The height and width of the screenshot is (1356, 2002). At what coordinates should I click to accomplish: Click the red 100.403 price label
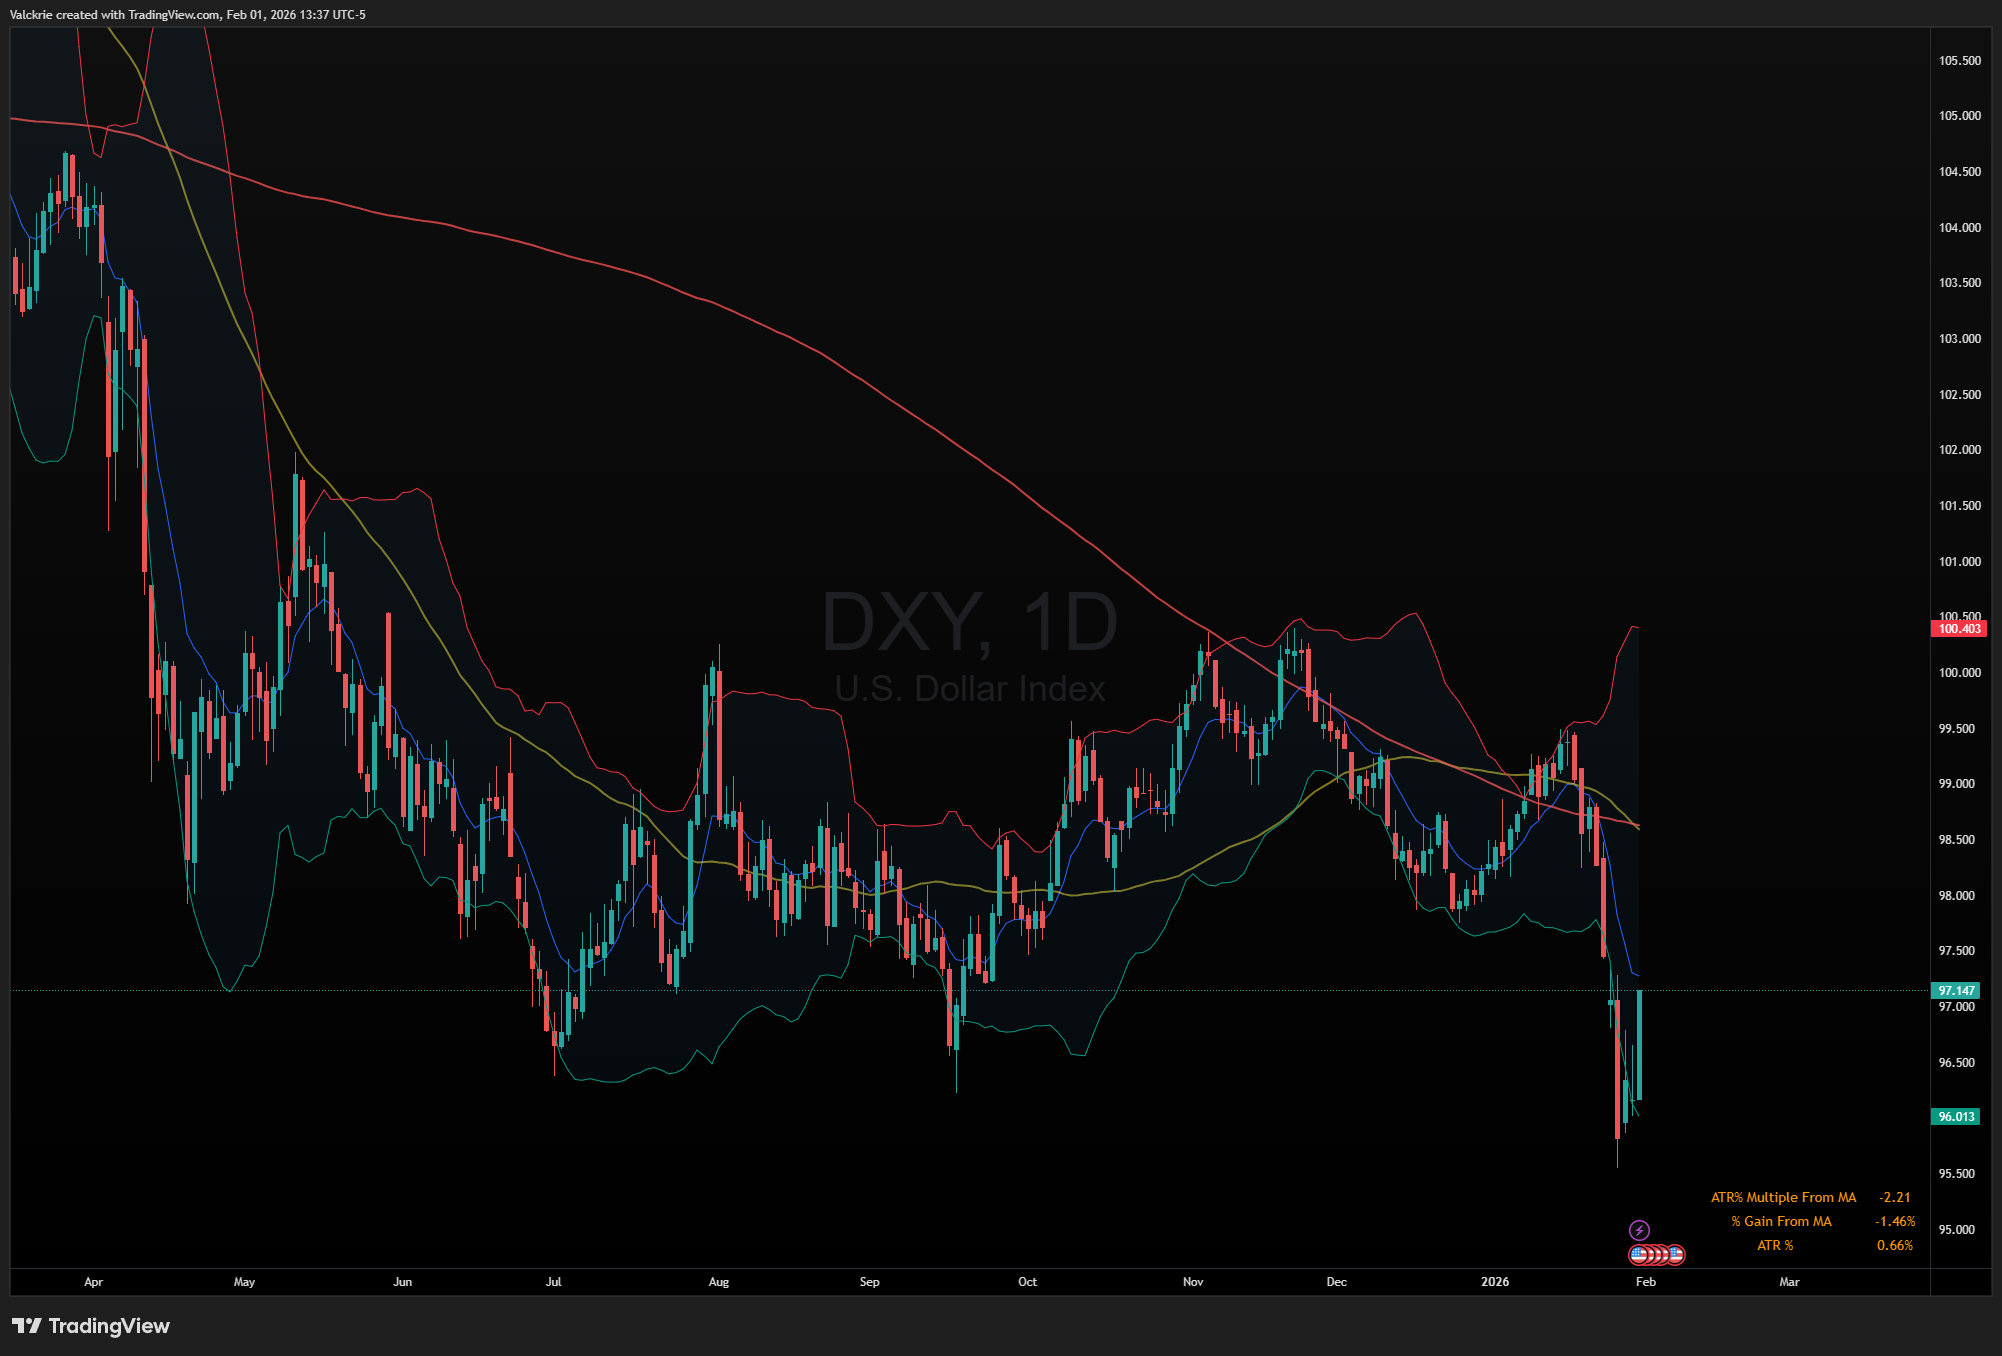pos(1958,629)
